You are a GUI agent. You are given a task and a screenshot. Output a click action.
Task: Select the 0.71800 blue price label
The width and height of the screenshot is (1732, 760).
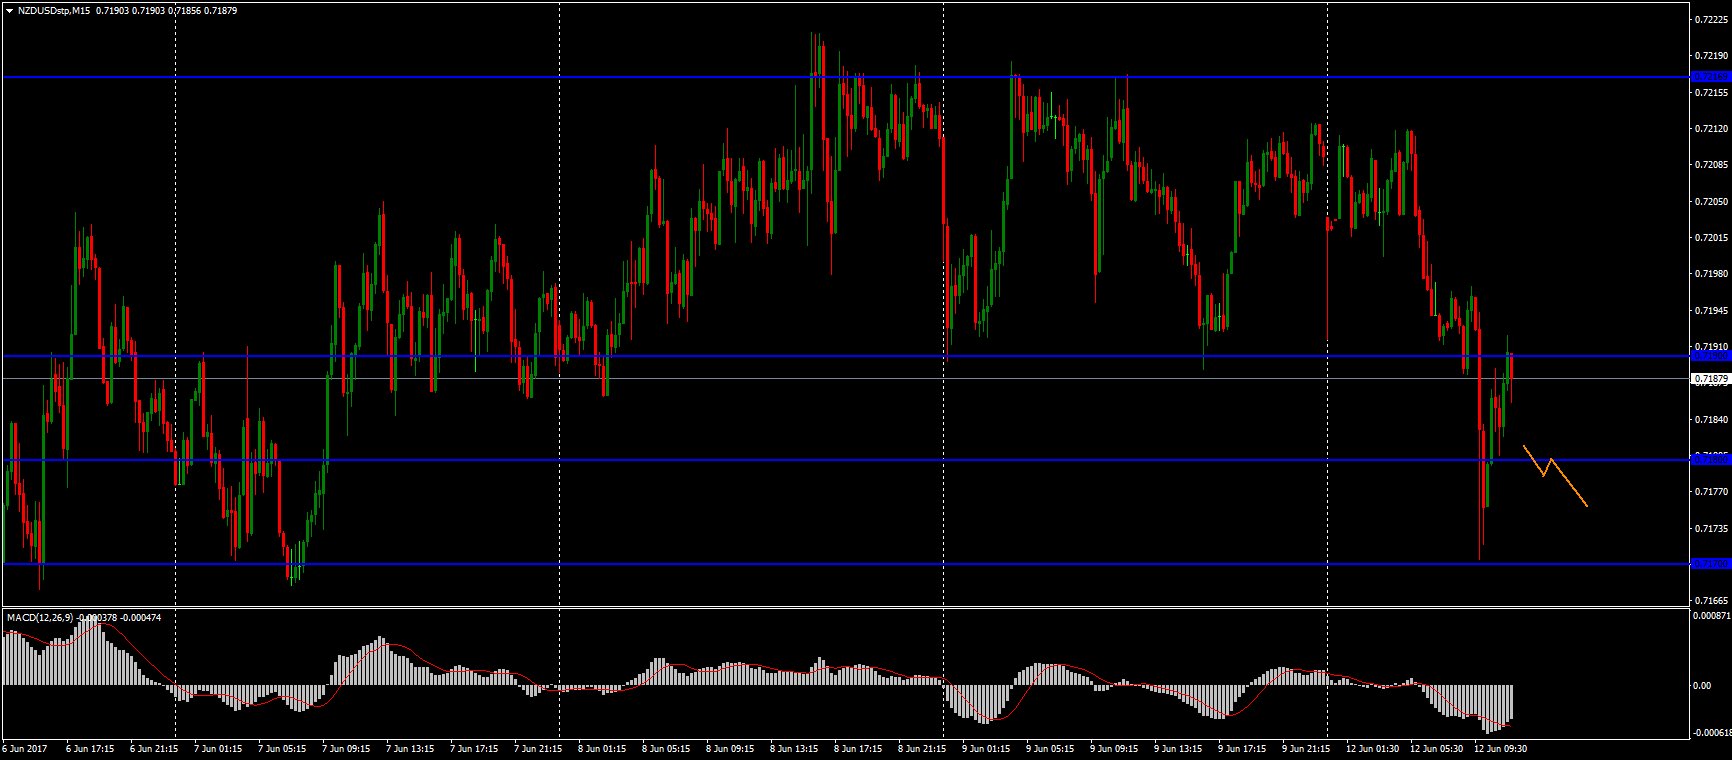point(1709,459)
